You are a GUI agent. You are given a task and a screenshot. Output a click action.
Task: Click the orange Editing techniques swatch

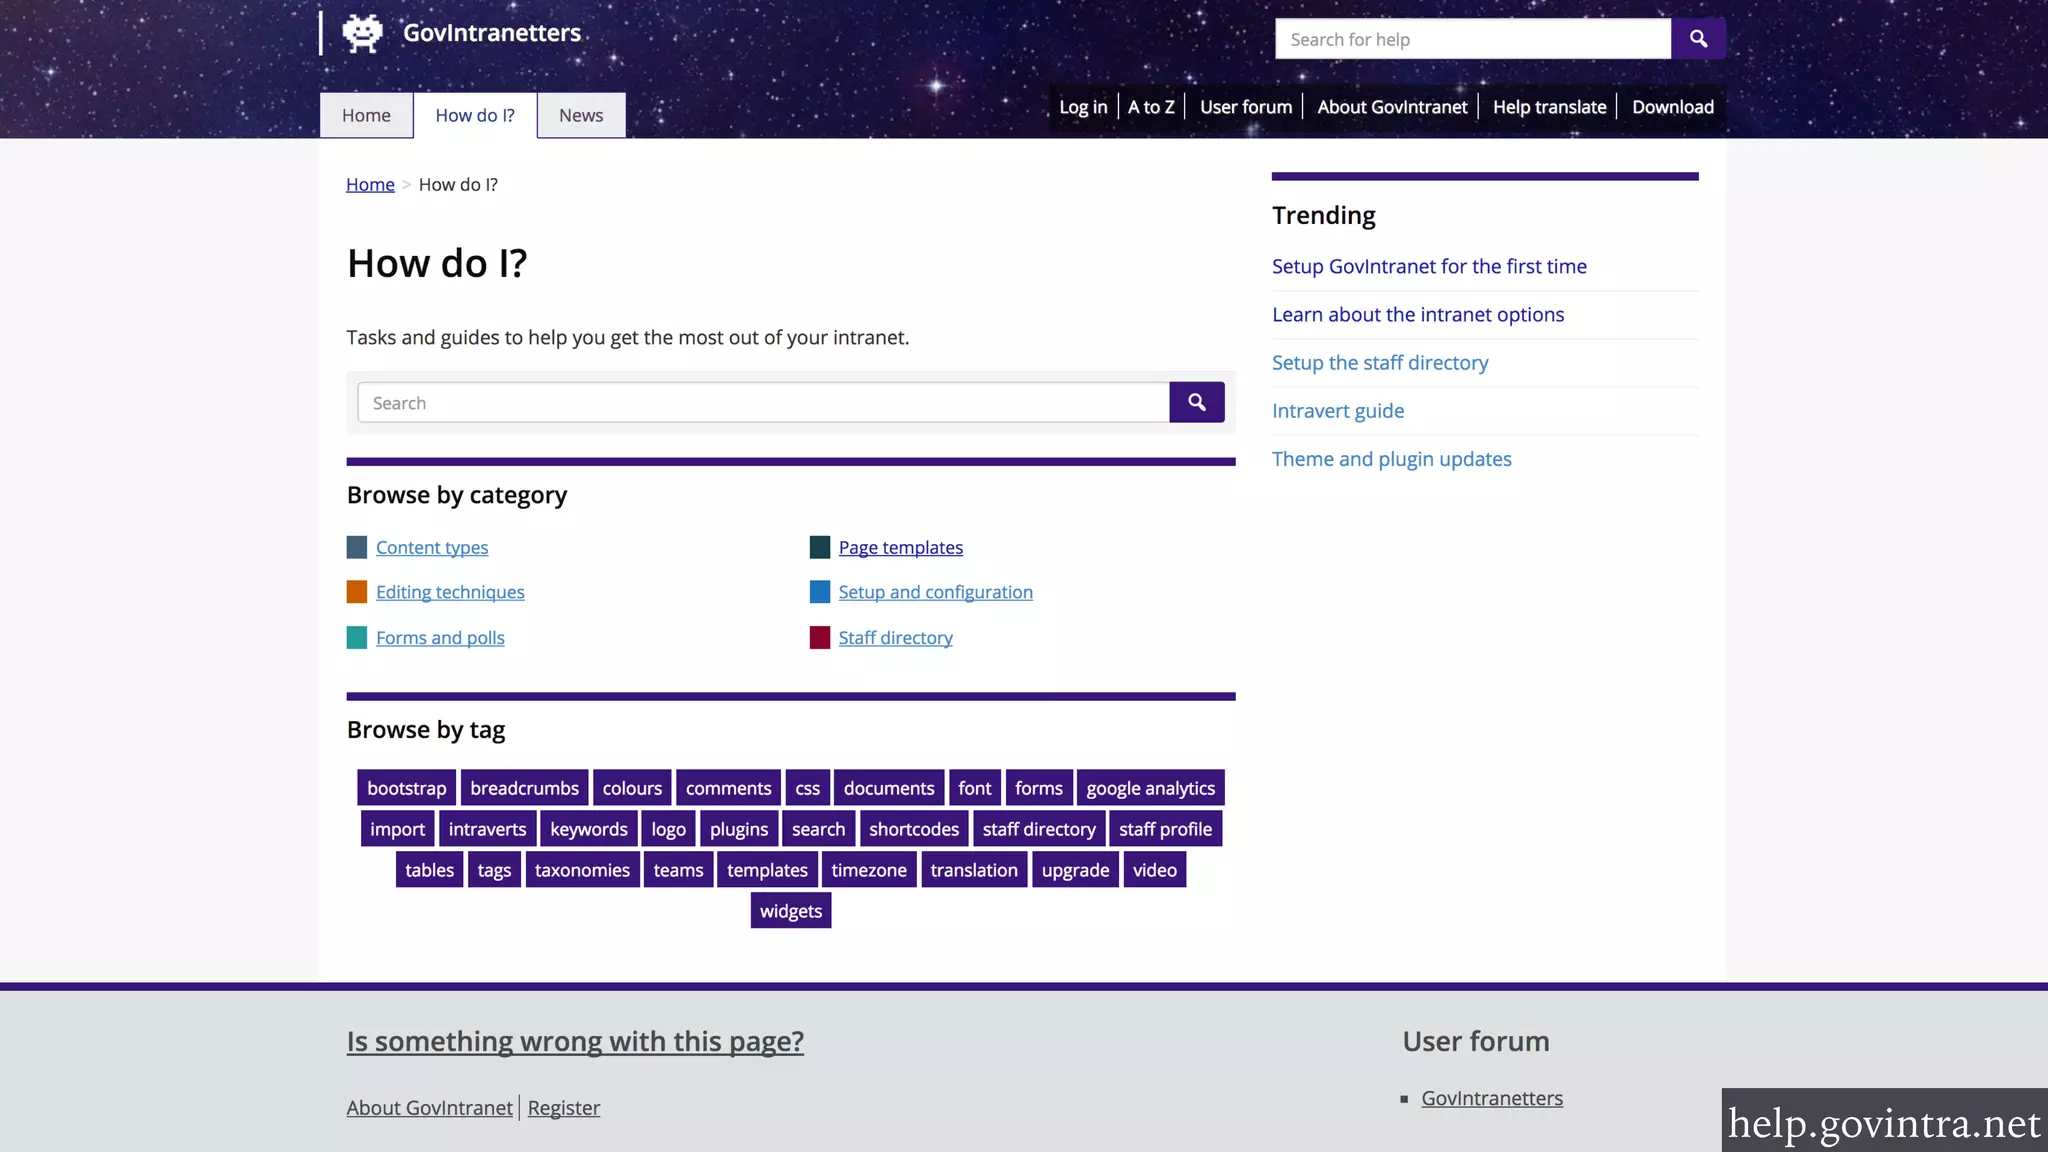click(x=357, y=592)
